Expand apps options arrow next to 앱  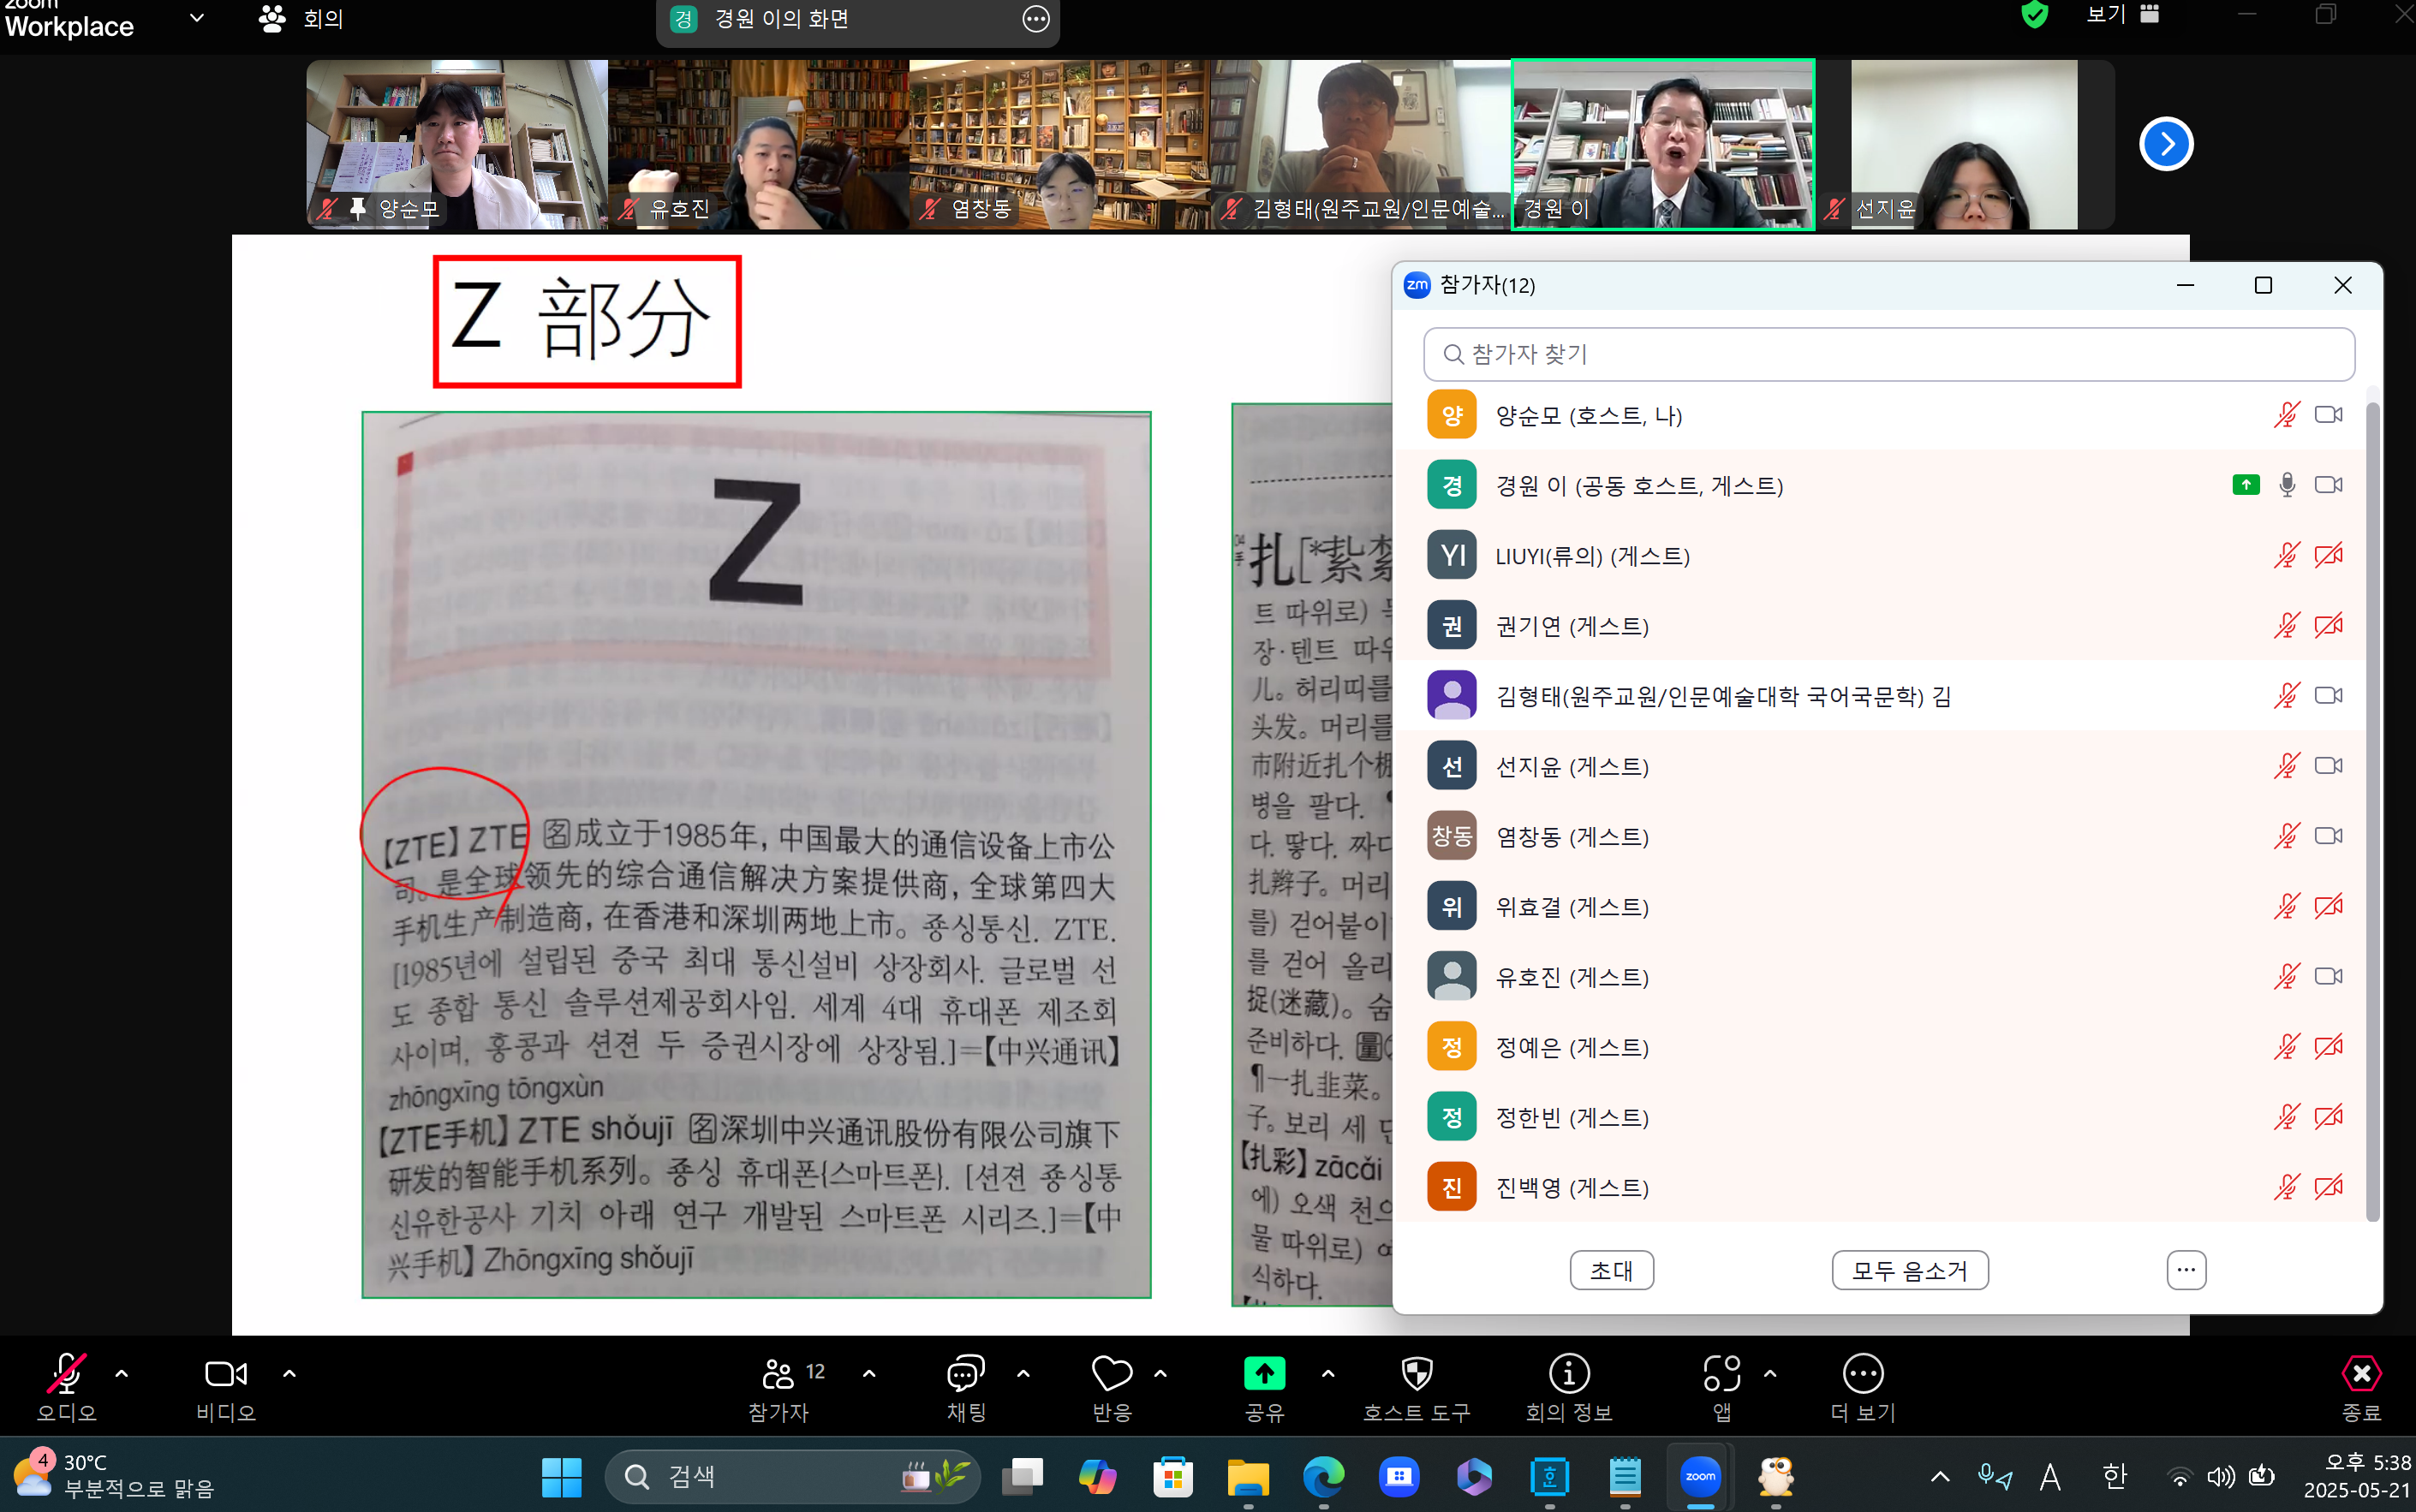(1770, 1374)
